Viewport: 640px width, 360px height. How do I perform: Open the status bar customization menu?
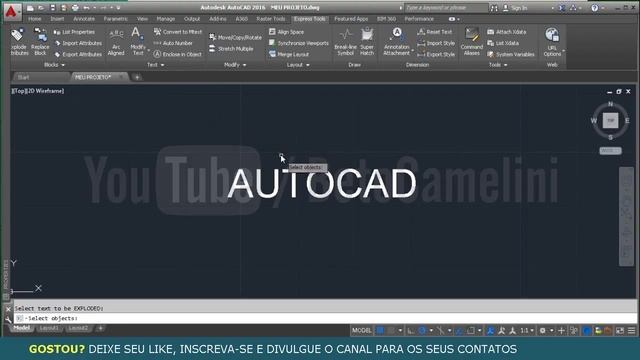(x=631, y=331)
